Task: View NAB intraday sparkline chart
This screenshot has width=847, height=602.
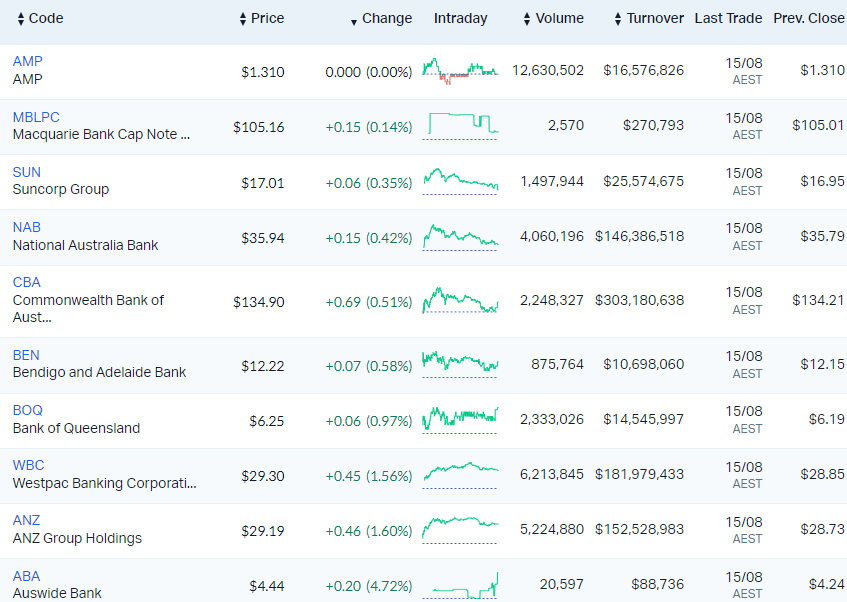Action: tap(460, 237)
